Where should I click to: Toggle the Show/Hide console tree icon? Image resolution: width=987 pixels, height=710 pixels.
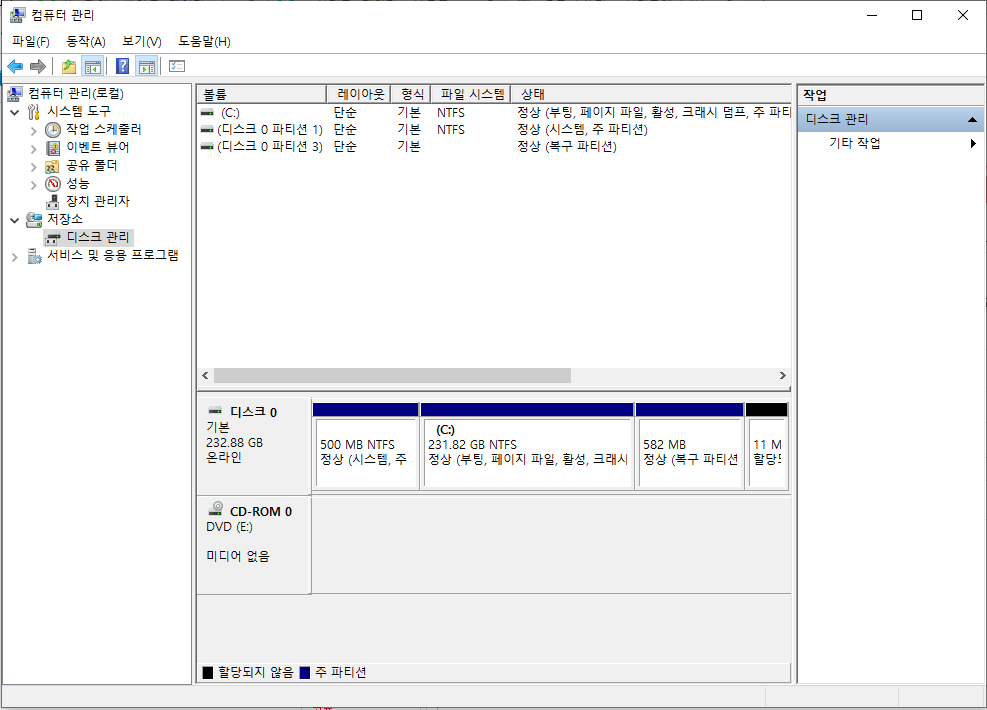[x=93, y=66]
